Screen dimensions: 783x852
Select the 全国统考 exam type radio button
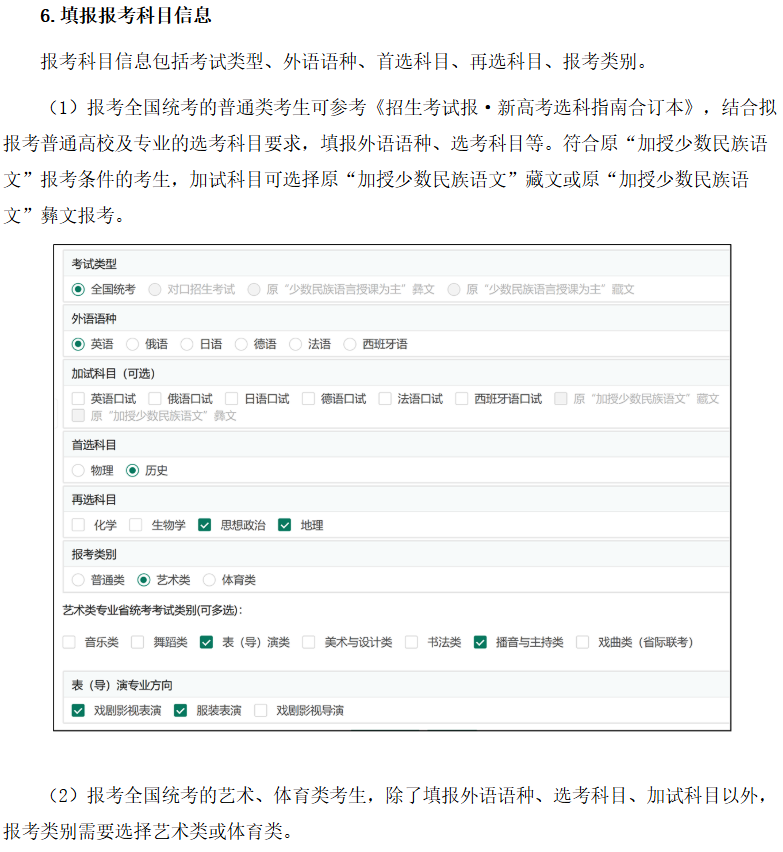(x=78, y=289)
